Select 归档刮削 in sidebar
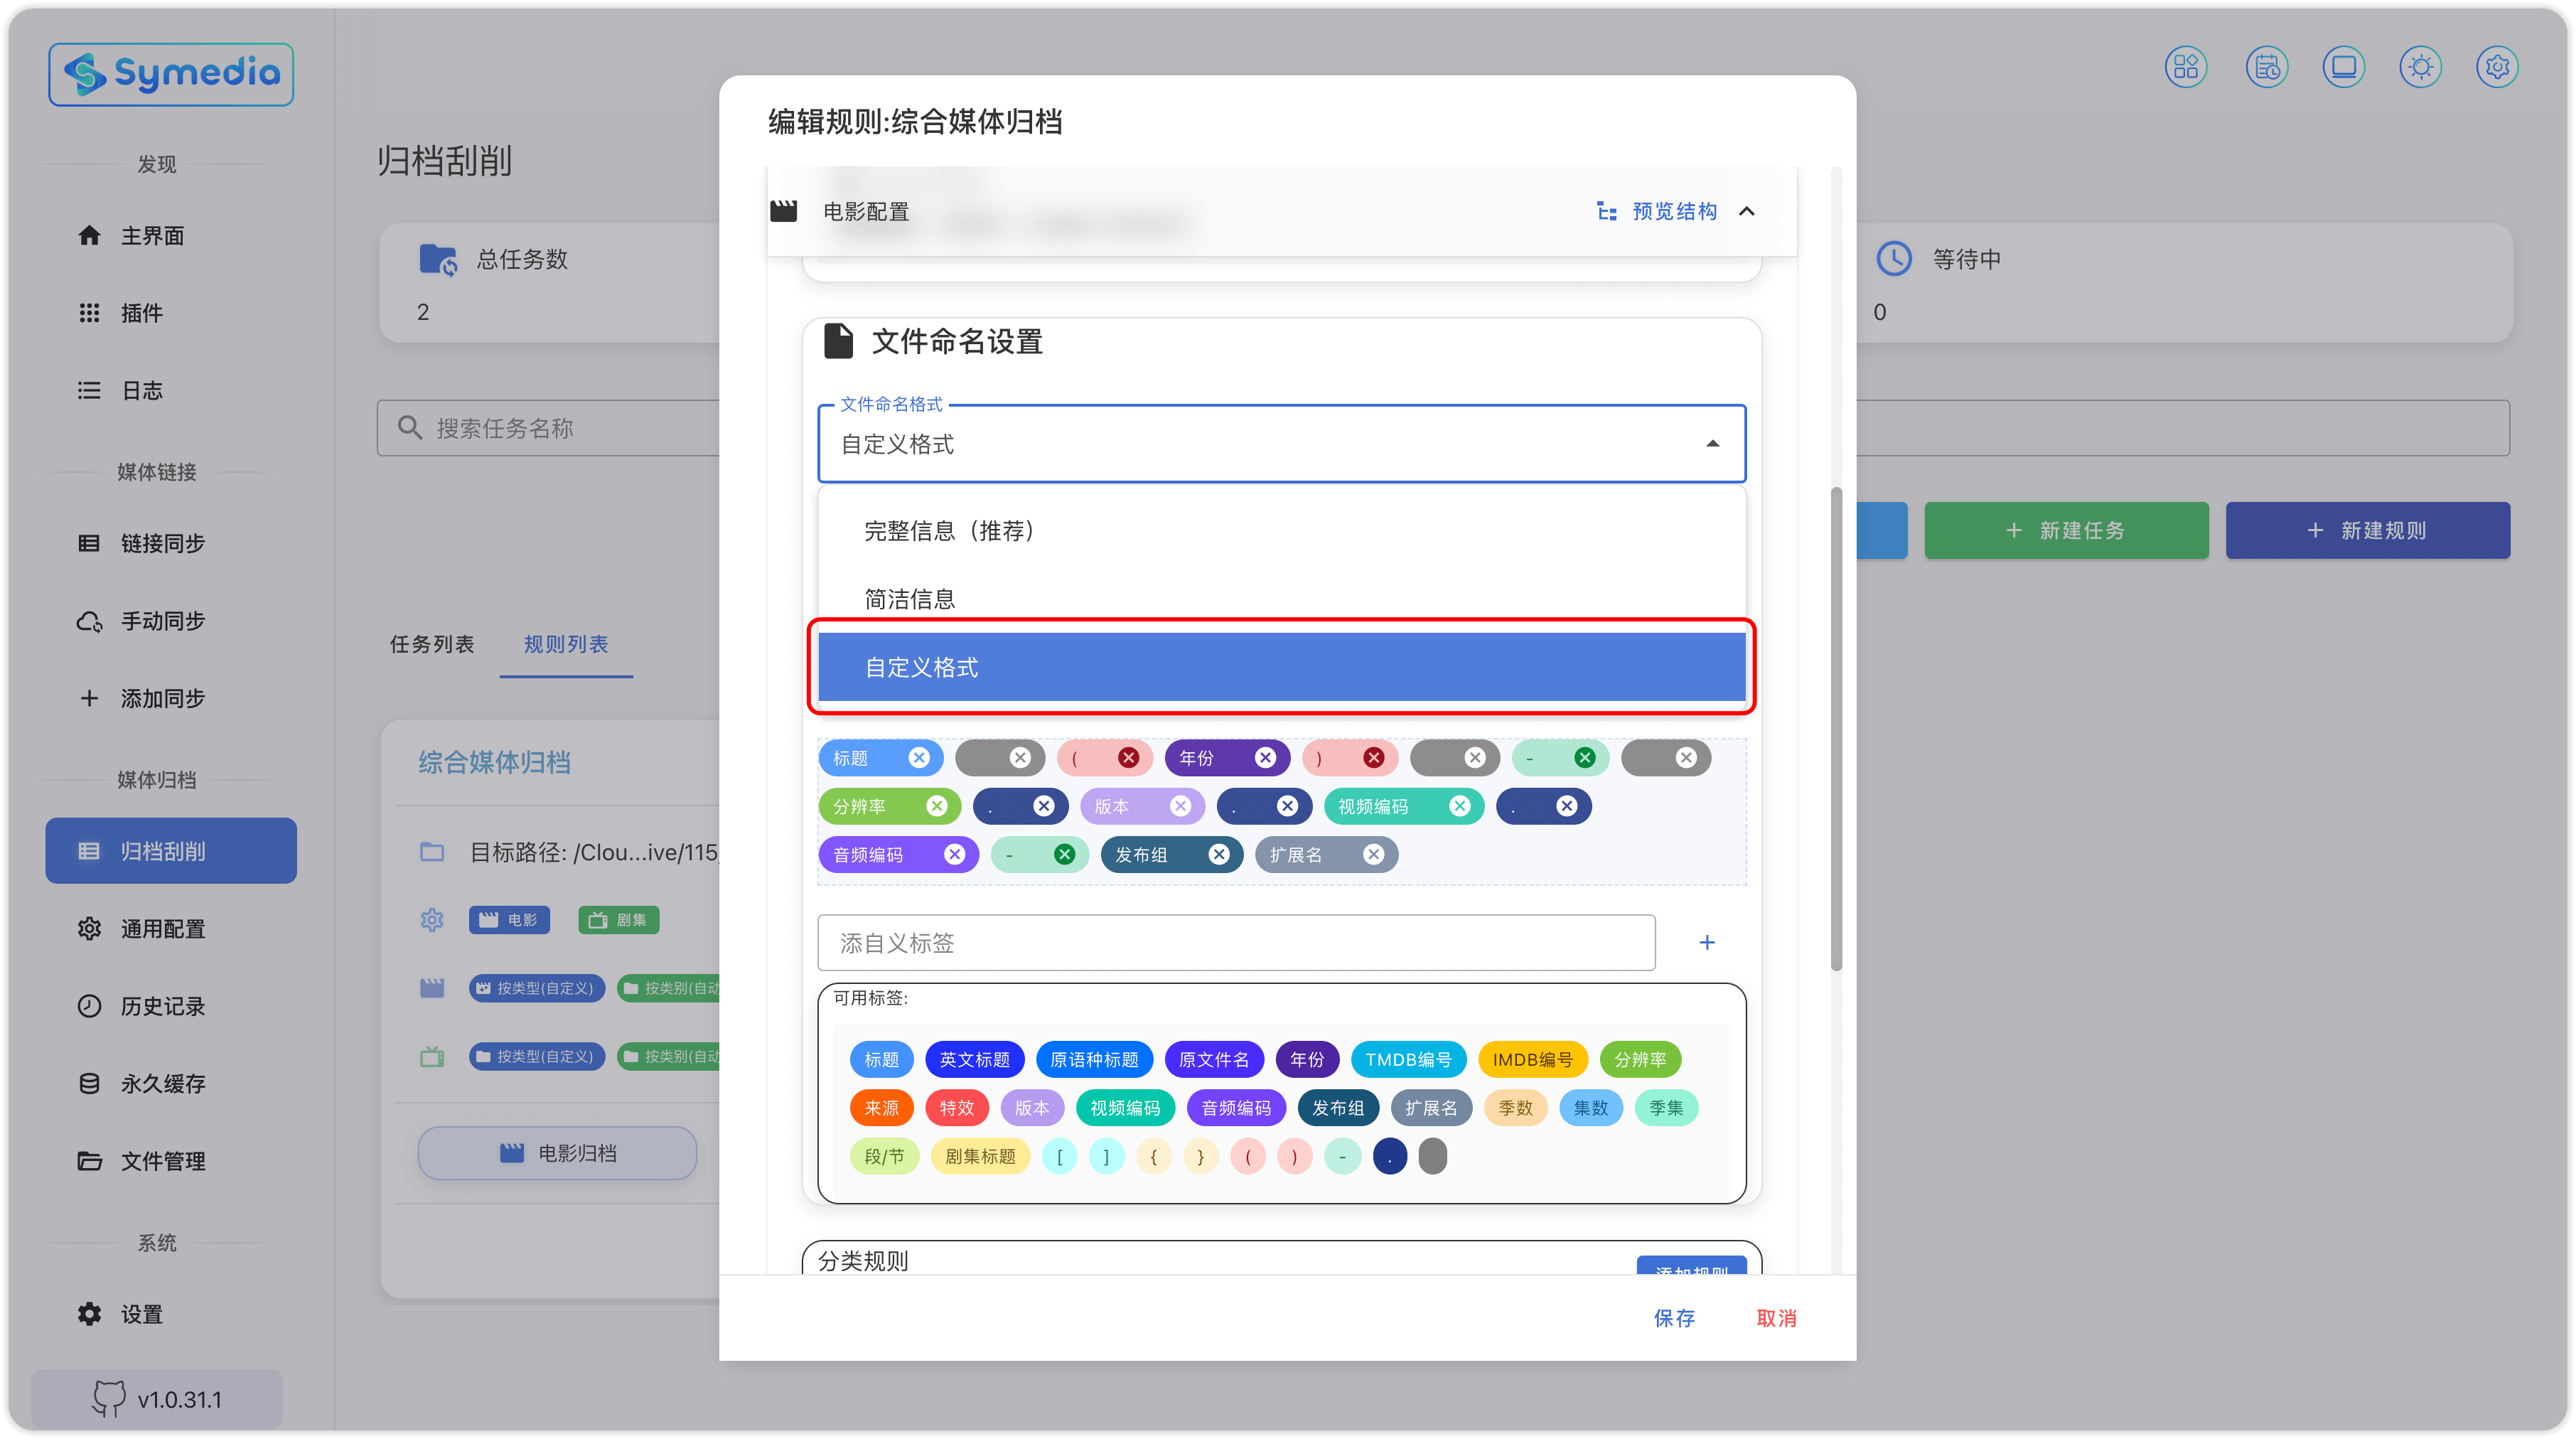The height and width of the screenshot is (1439, 2576). point(171,850)
